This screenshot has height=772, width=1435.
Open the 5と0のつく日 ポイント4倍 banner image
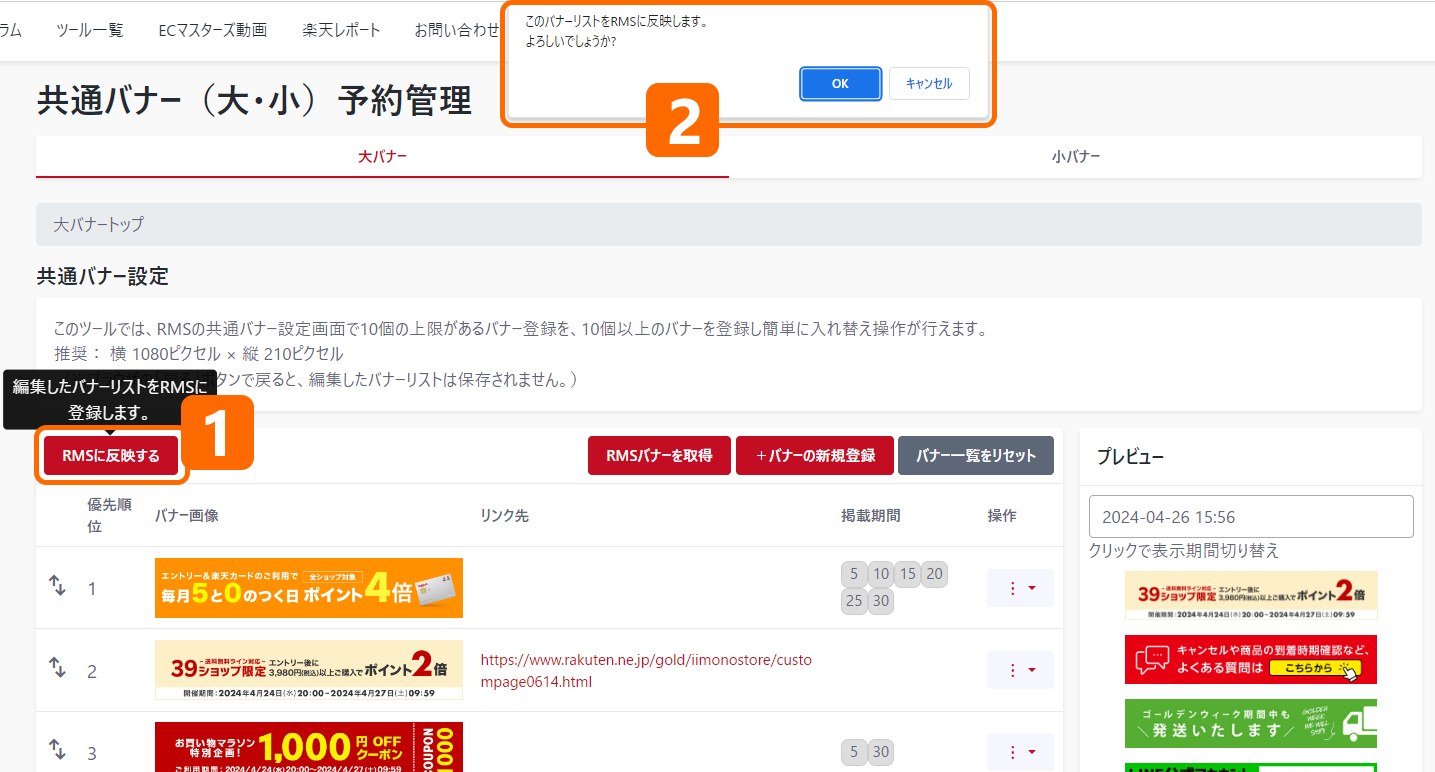(x=309, y=588)
